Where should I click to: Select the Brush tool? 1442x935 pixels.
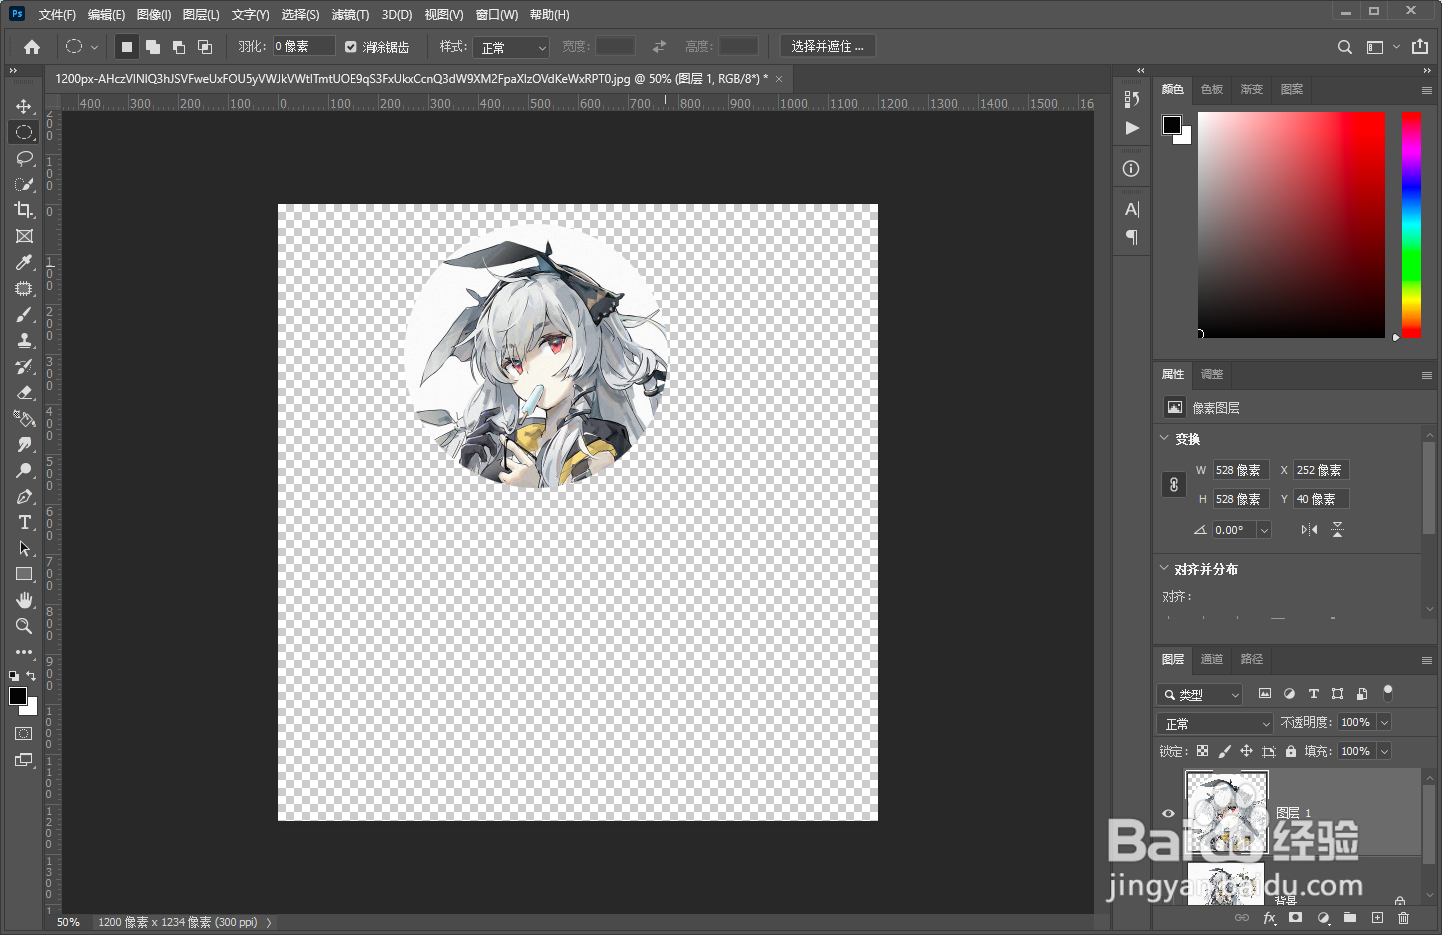[24, 314]
